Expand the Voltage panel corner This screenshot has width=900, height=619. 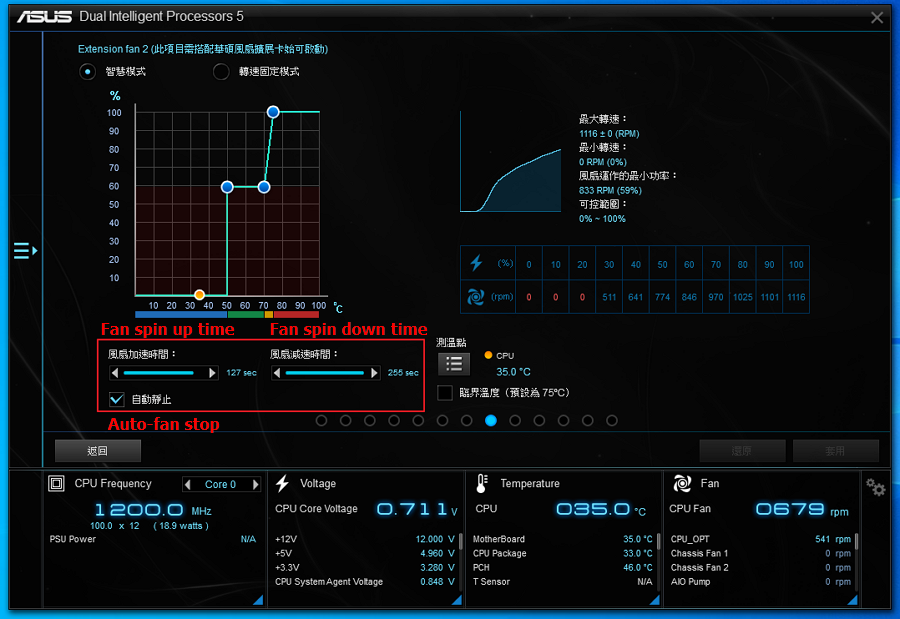pos(457,600)
